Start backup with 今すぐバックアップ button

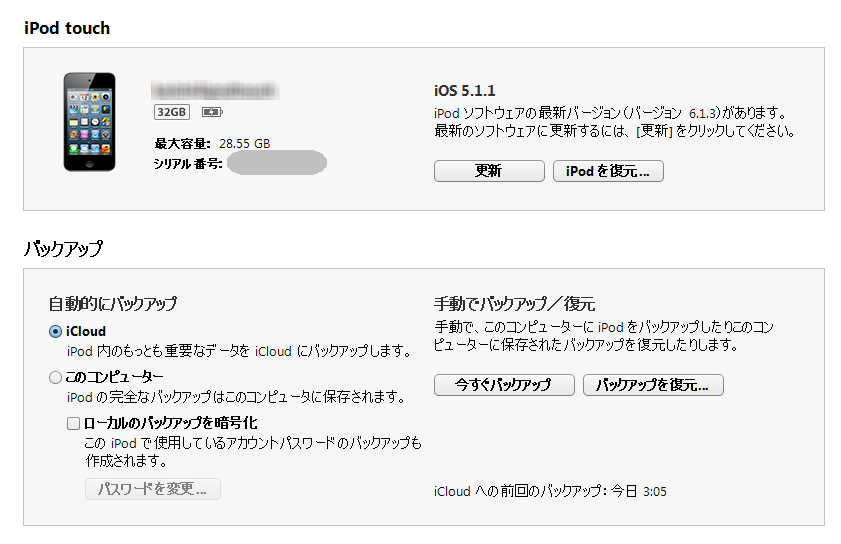[x=504, y=385]
